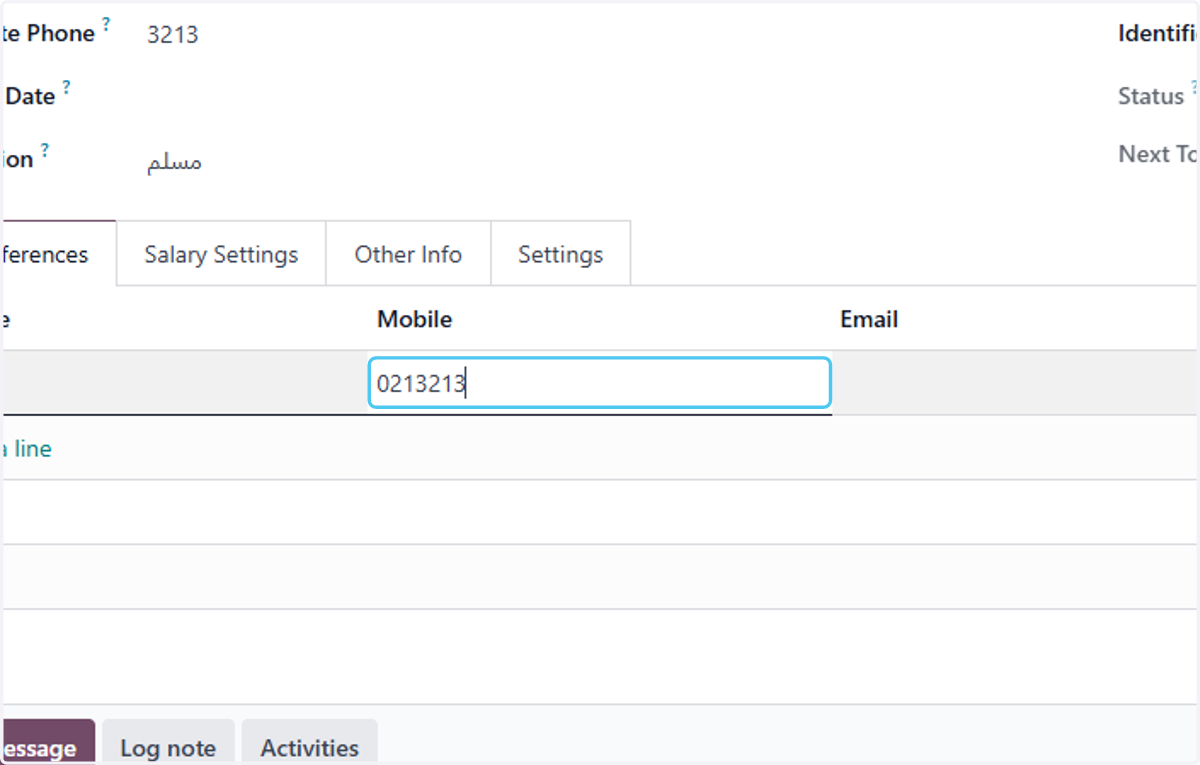The height and width of the screenshot is (765, 1200).
Task: Click the question mark beside Status
Action: coord(1194,87)
